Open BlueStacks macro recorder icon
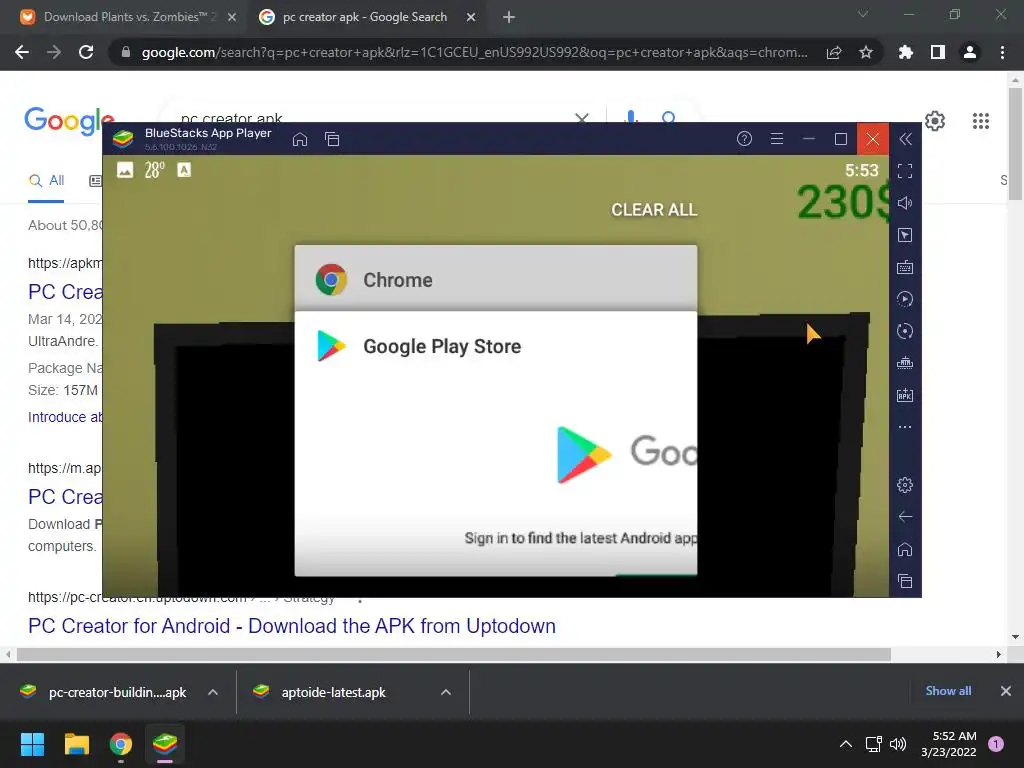 point(905,299)
